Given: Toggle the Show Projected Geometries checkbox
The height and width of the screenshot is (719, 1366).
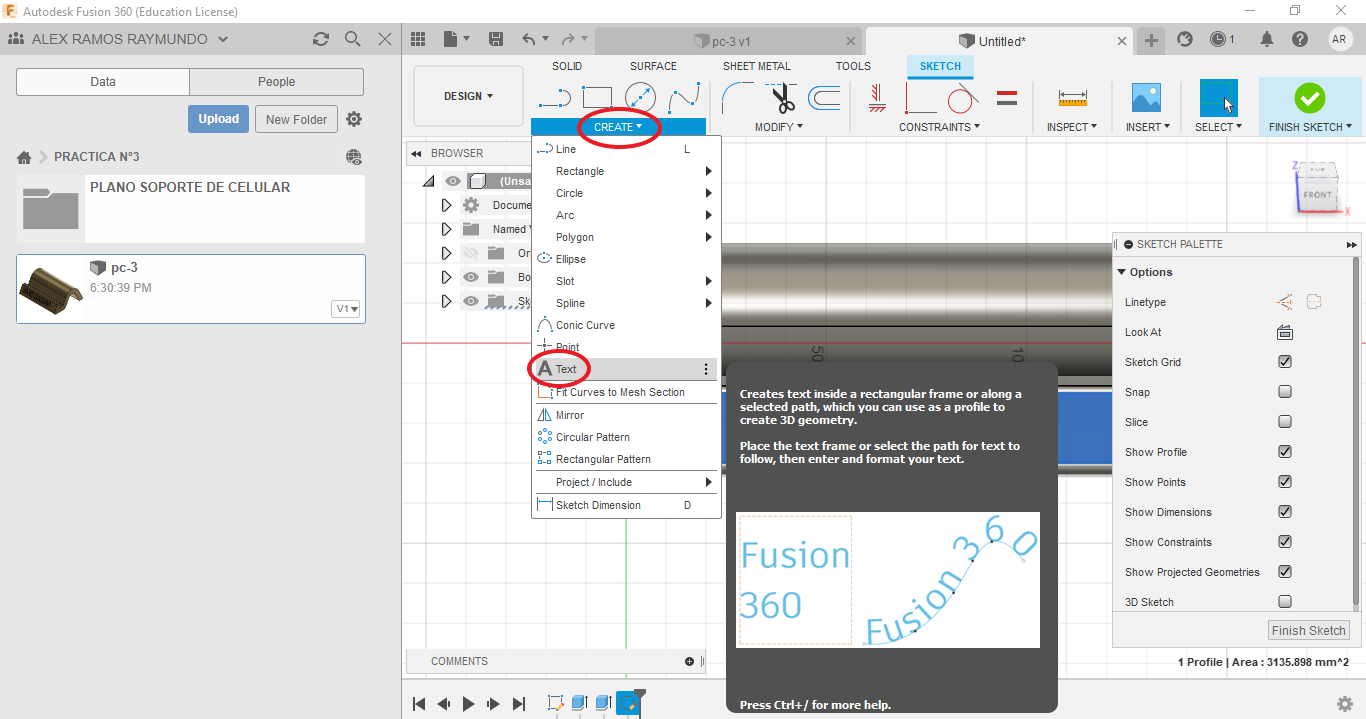Looking at the screenshot, I should click(1285, 572).
